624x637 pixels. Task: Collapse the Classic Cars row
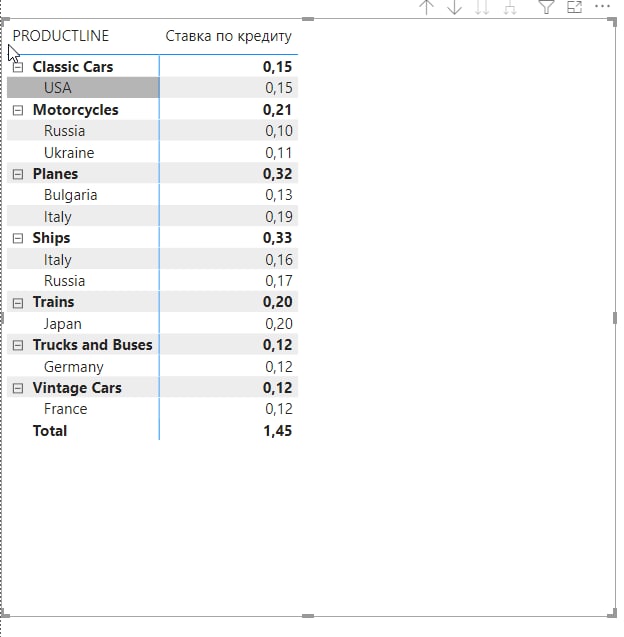tap(18, 67)
